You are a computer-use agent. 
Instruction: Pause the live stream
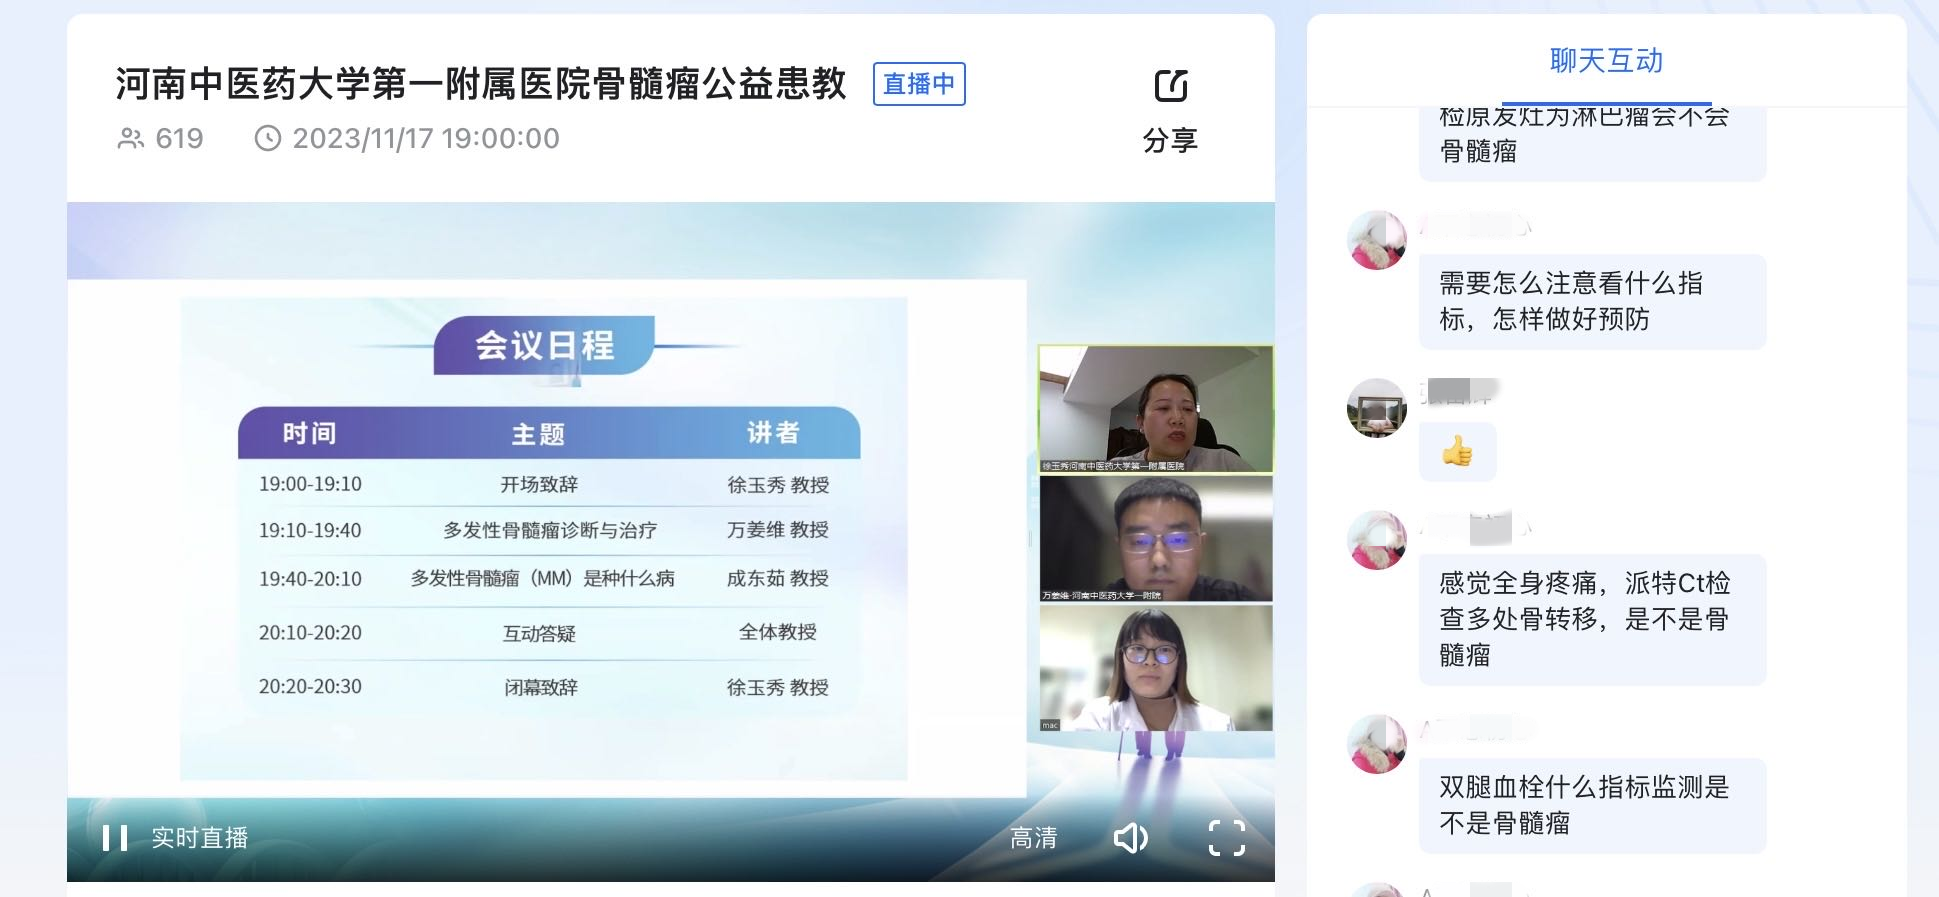[115, 838]
